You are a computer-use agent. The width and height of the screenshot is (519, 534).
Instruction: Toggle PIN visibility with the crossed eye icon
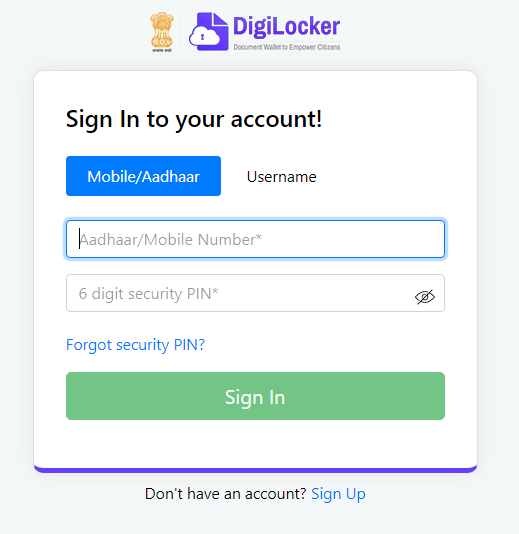point(425,297)
